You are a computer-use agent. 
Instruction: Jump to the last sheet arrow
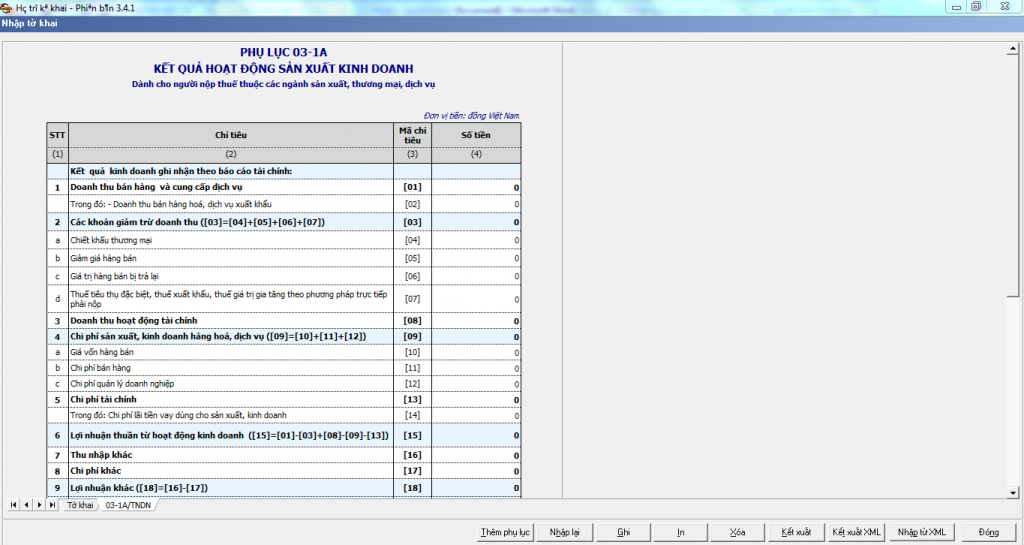pos(52,505)
